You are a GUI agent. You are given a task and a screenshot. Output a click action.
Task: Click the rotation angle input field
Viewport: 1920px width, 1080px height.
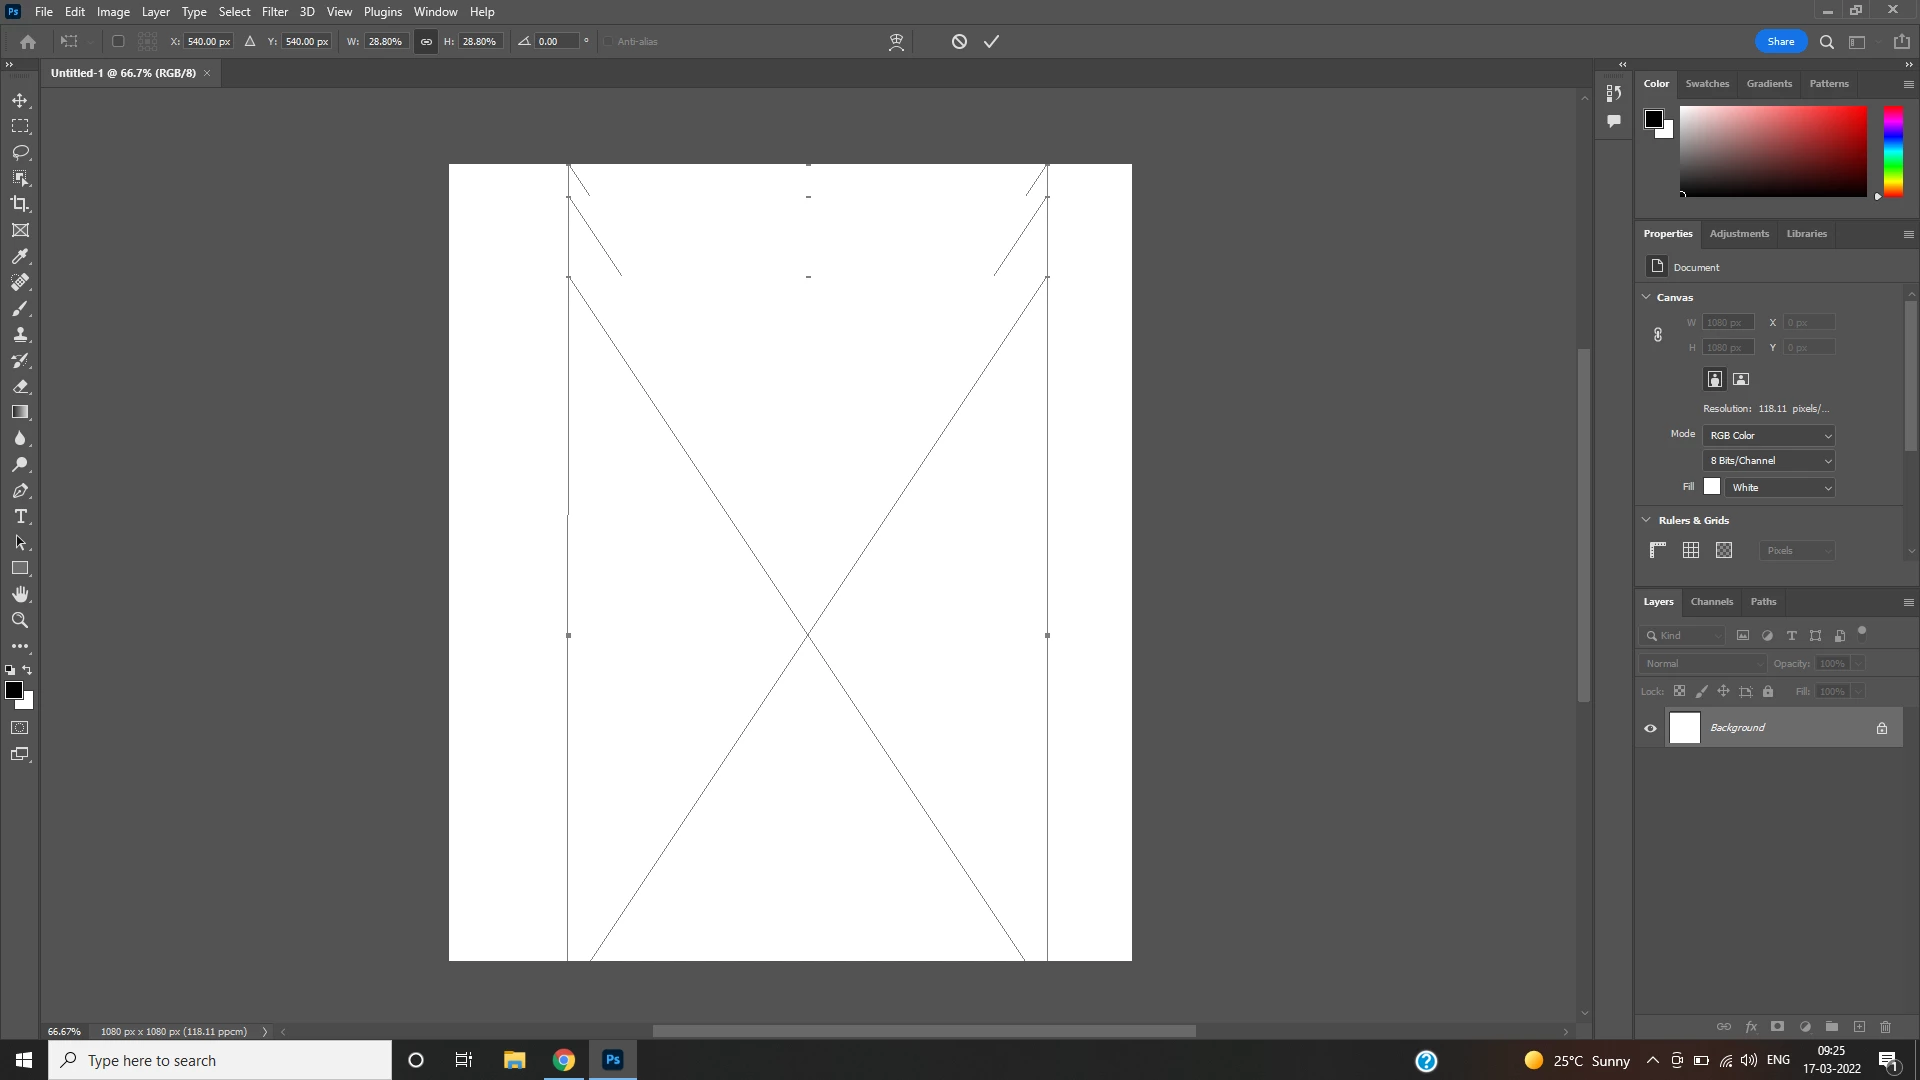point(557,42)
